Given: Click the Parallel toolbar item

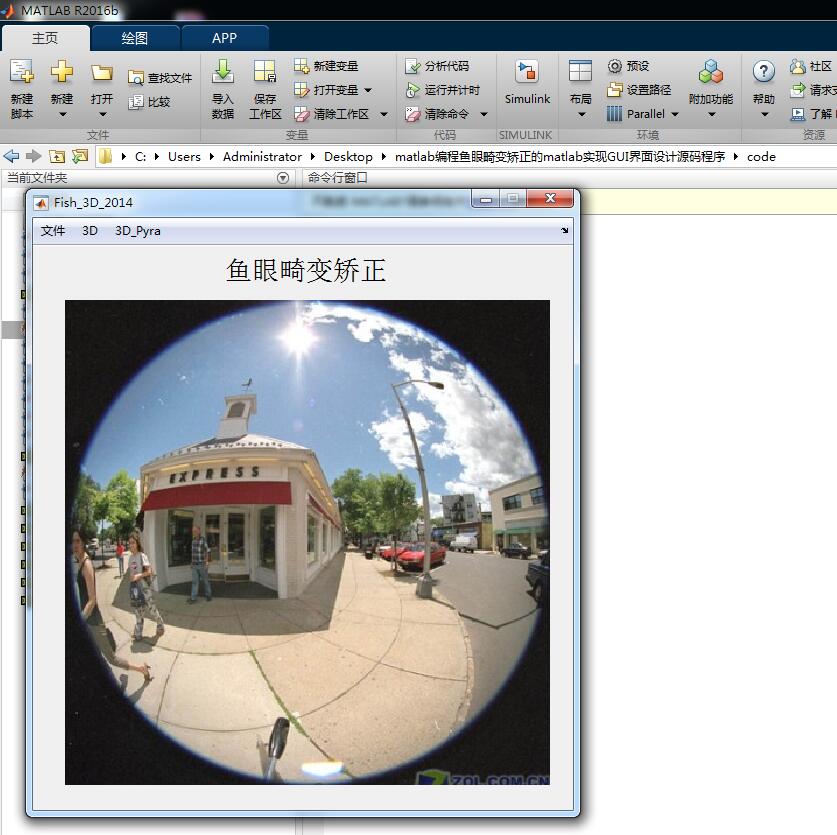Looking at the screenshot, I should [636, 114].
